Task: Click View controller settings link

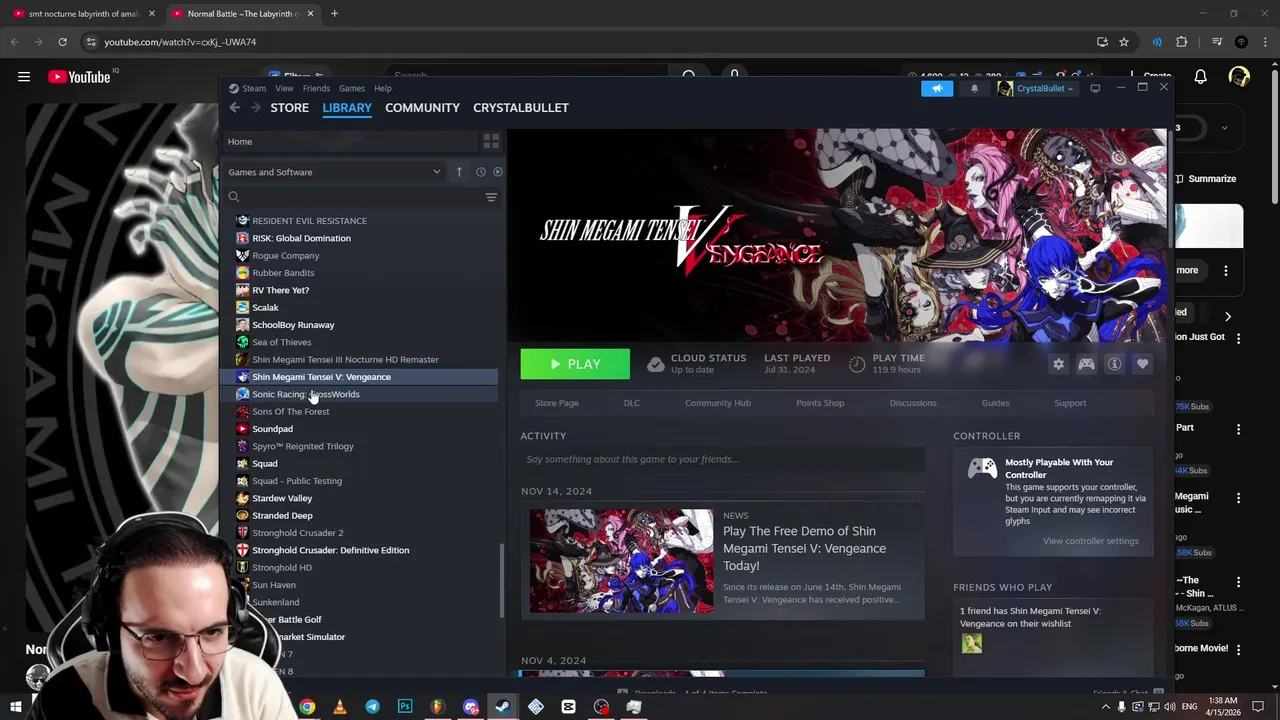Action: [1090, 541]
